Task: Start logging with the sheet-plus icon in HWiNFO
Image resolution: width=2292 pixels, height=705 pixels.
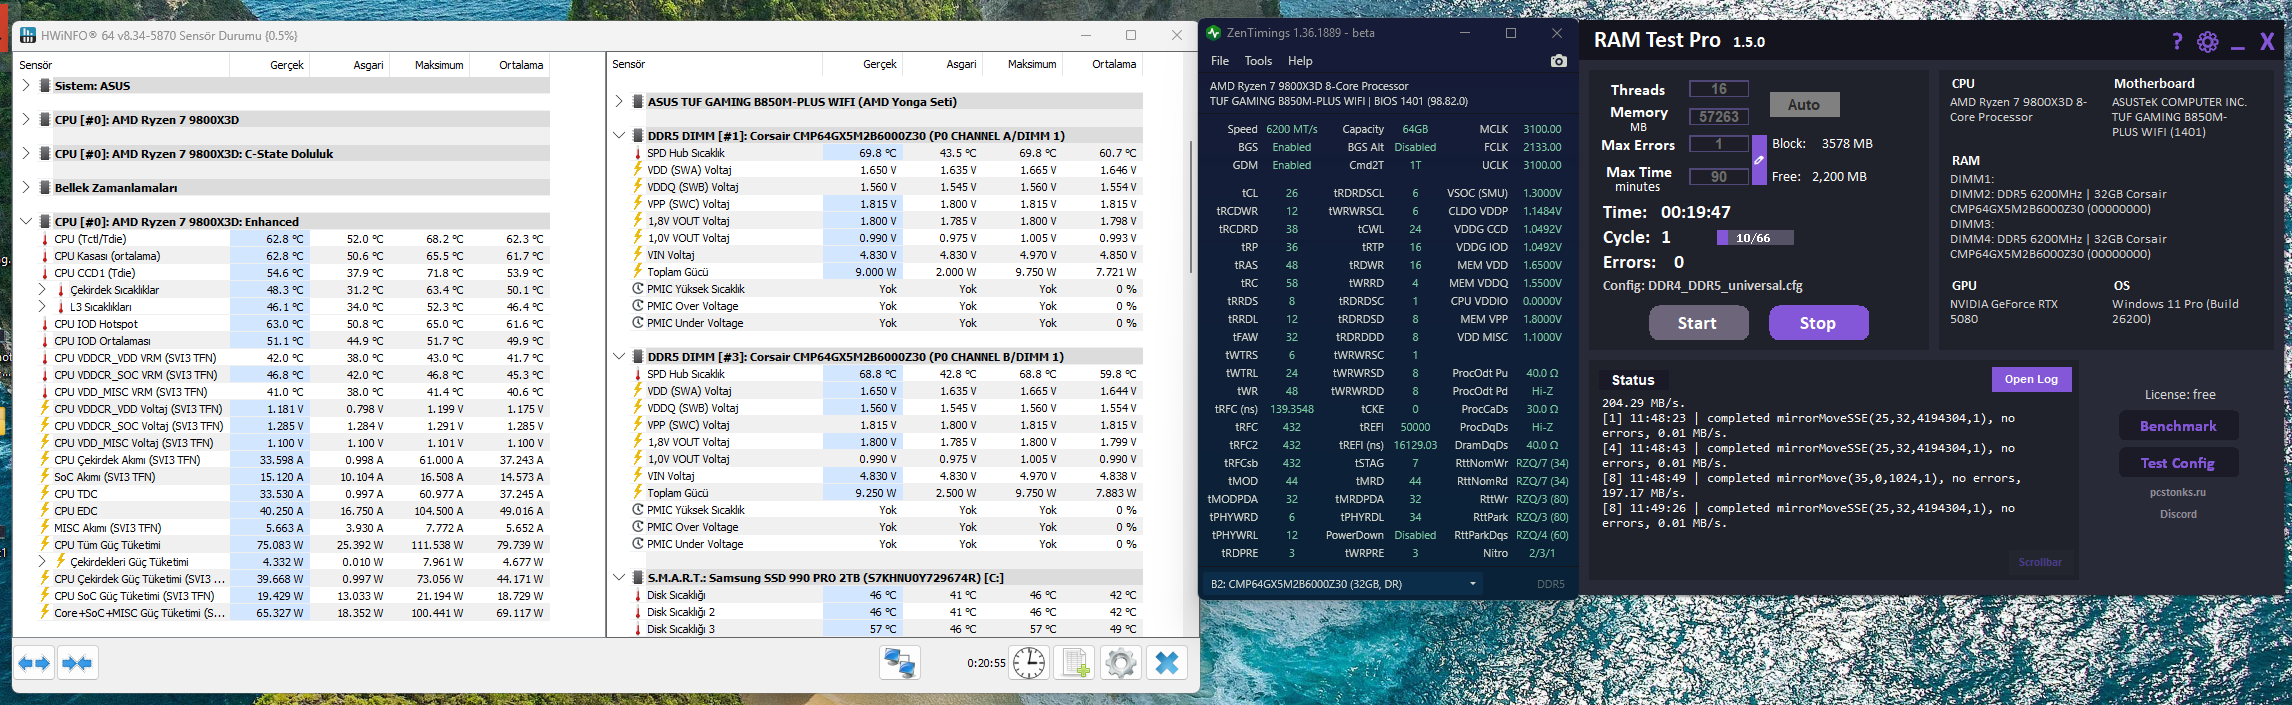Action: (x=1075, y=663)
